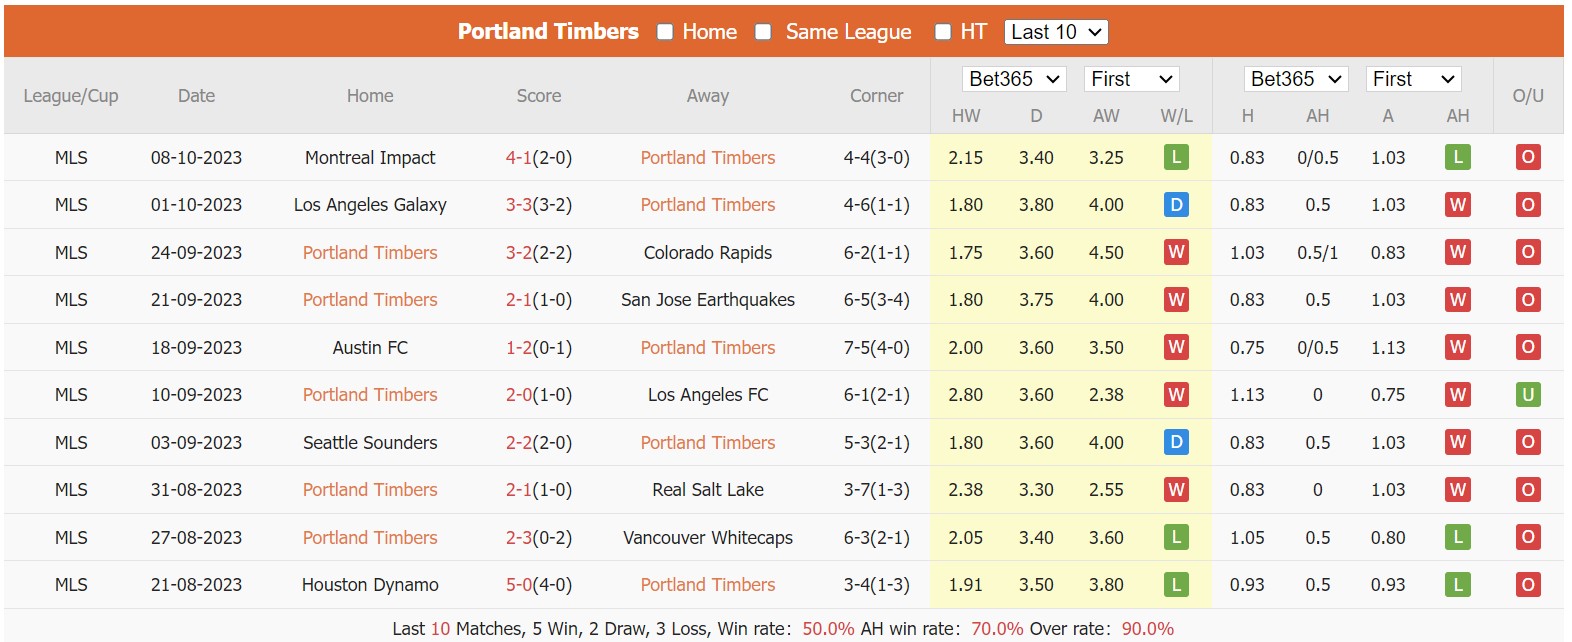The width and height of the screenshot is (1572, 642).
Task: Click the Portland Timbers link on the Seattle Sounders row
Action: pos(707,442)
